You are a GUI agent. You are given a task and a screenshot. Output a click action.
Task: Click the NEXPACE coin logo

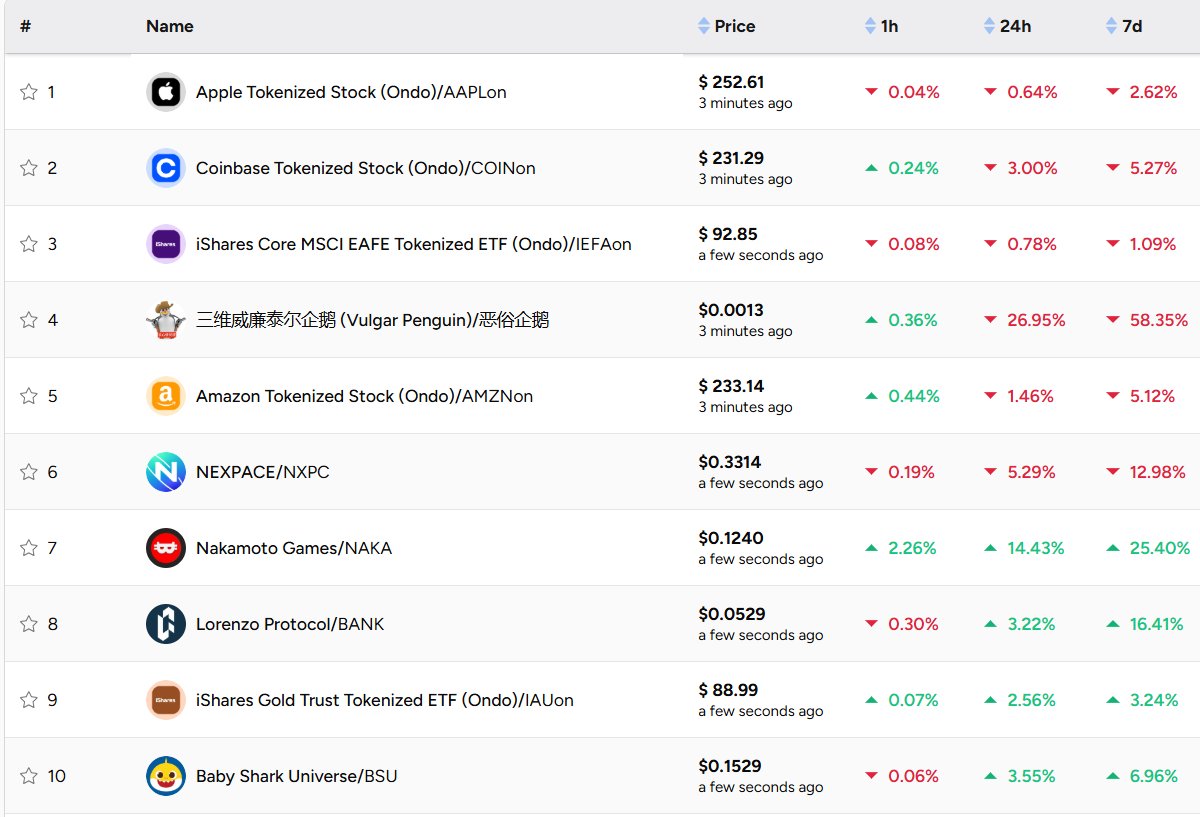pyautogui.click(x=165, y=472)
